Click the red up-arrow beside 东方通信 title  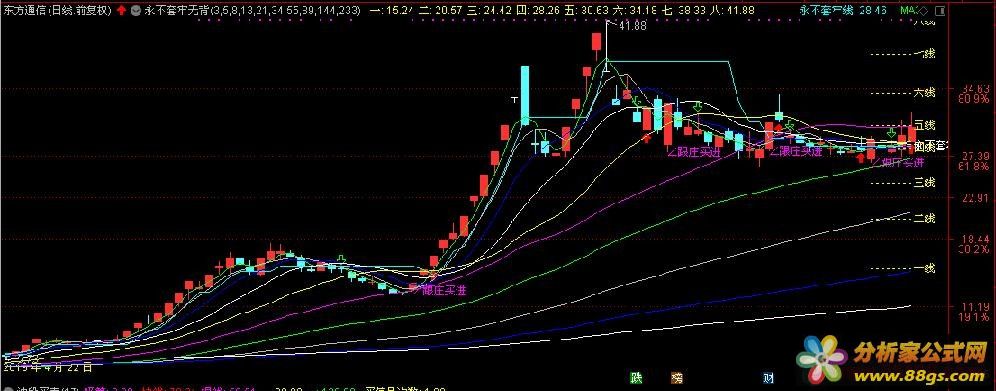point(121,11)
